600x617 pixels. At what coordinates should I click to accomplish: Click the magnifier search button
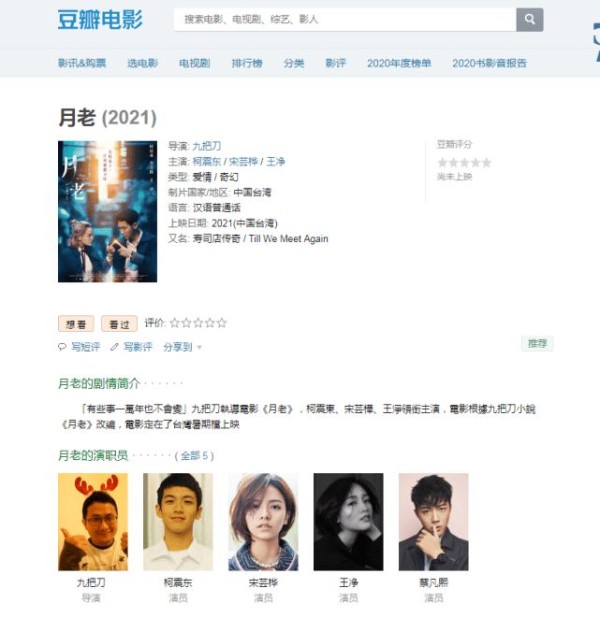530,20
